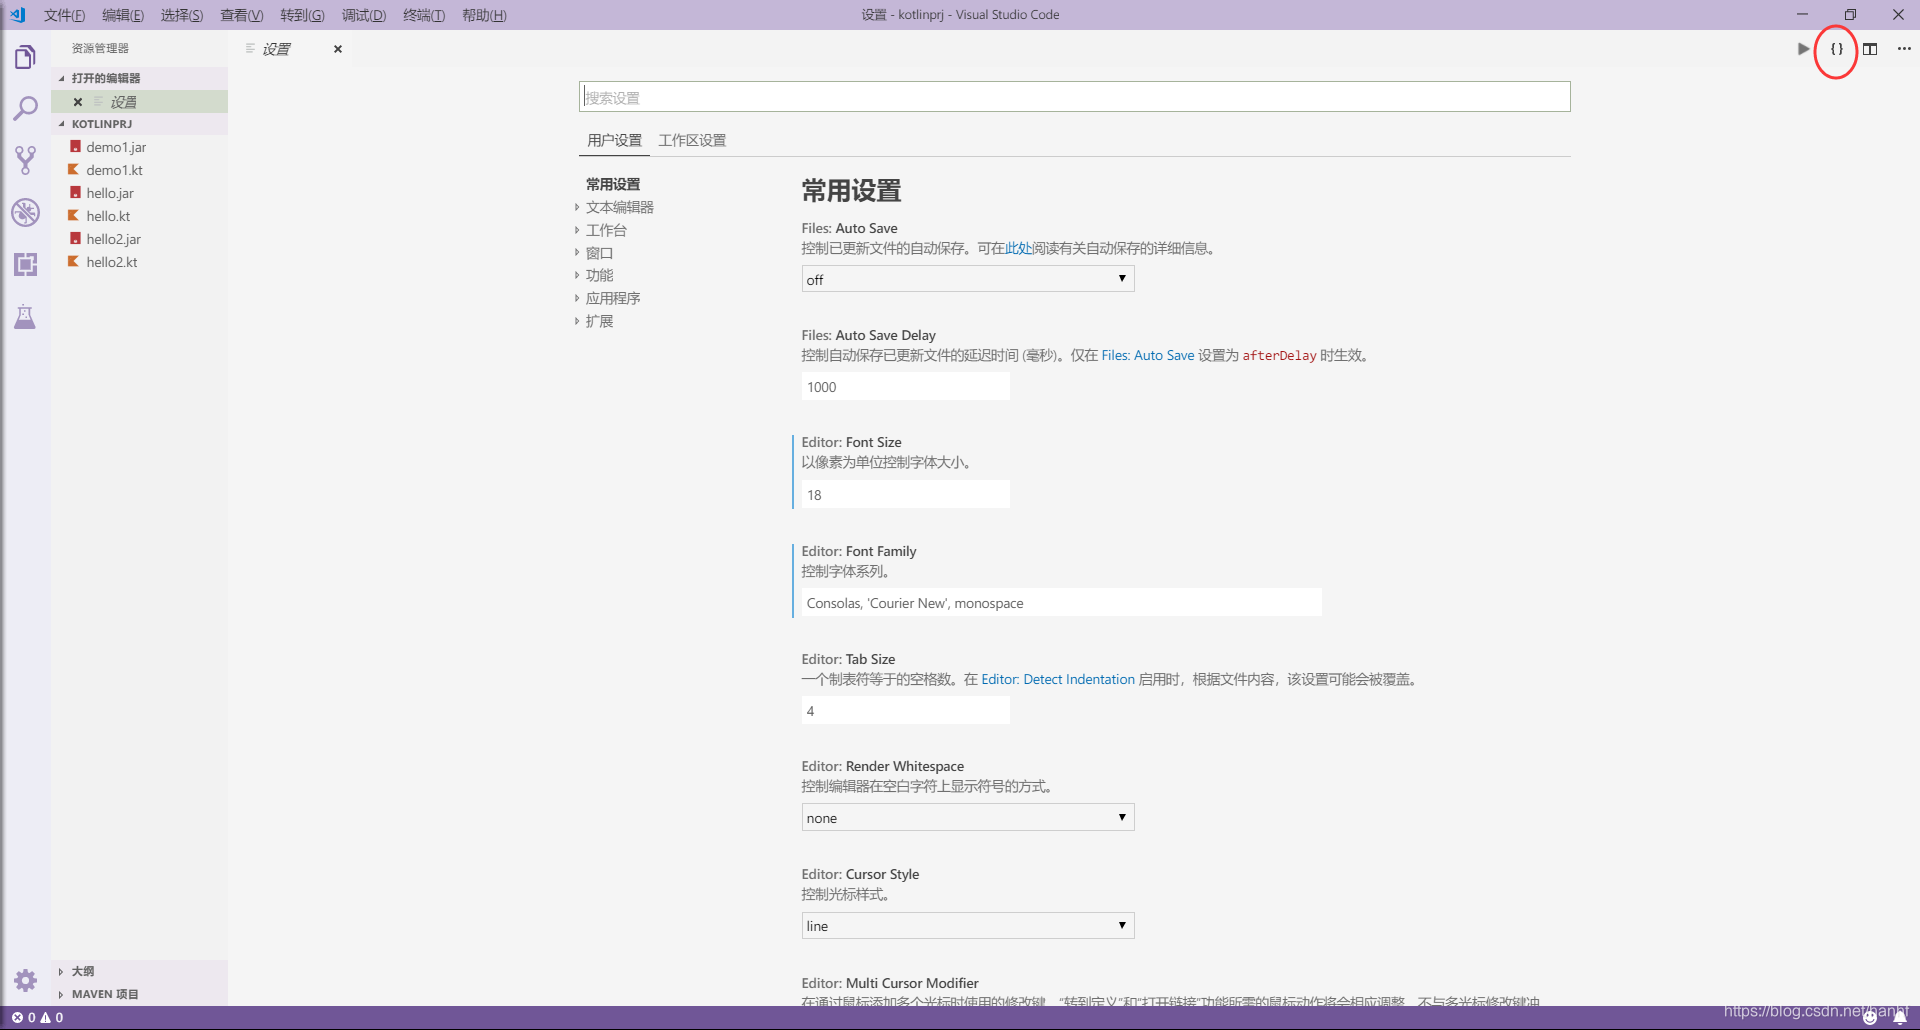Expand the MAVEN 项目 section
The image size is (1920, 1030).
coord(140,994)
